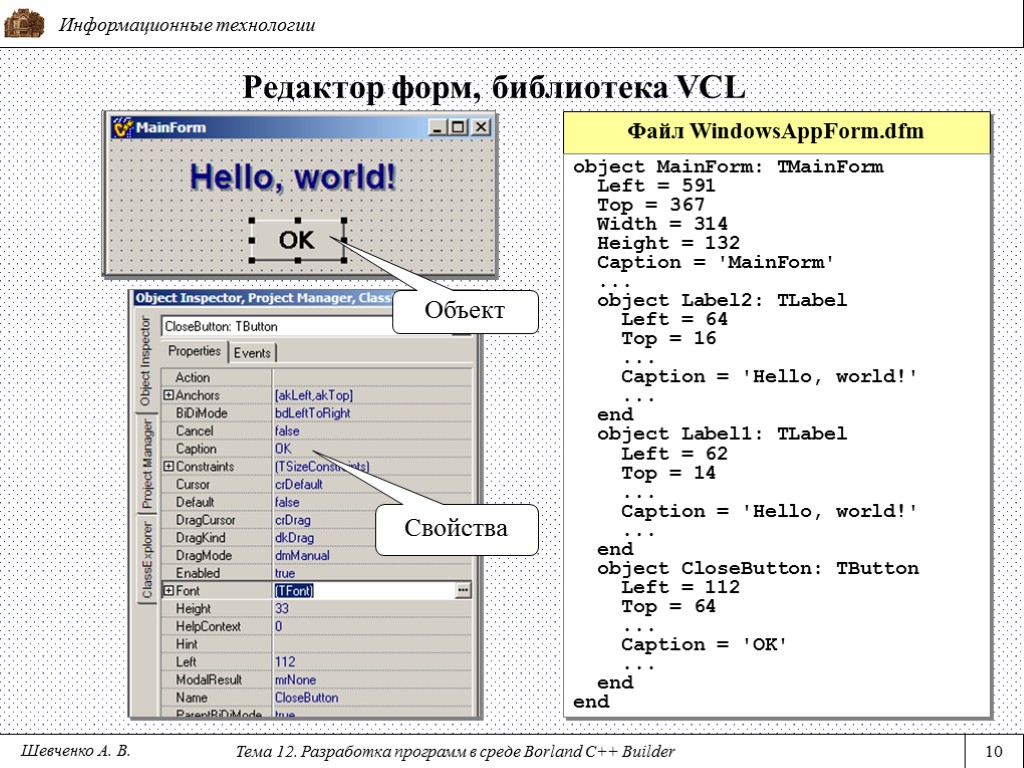Edit the Height value 33
Screen dimensions: 1024x768
pyautogui.click(x=281, y=609)
